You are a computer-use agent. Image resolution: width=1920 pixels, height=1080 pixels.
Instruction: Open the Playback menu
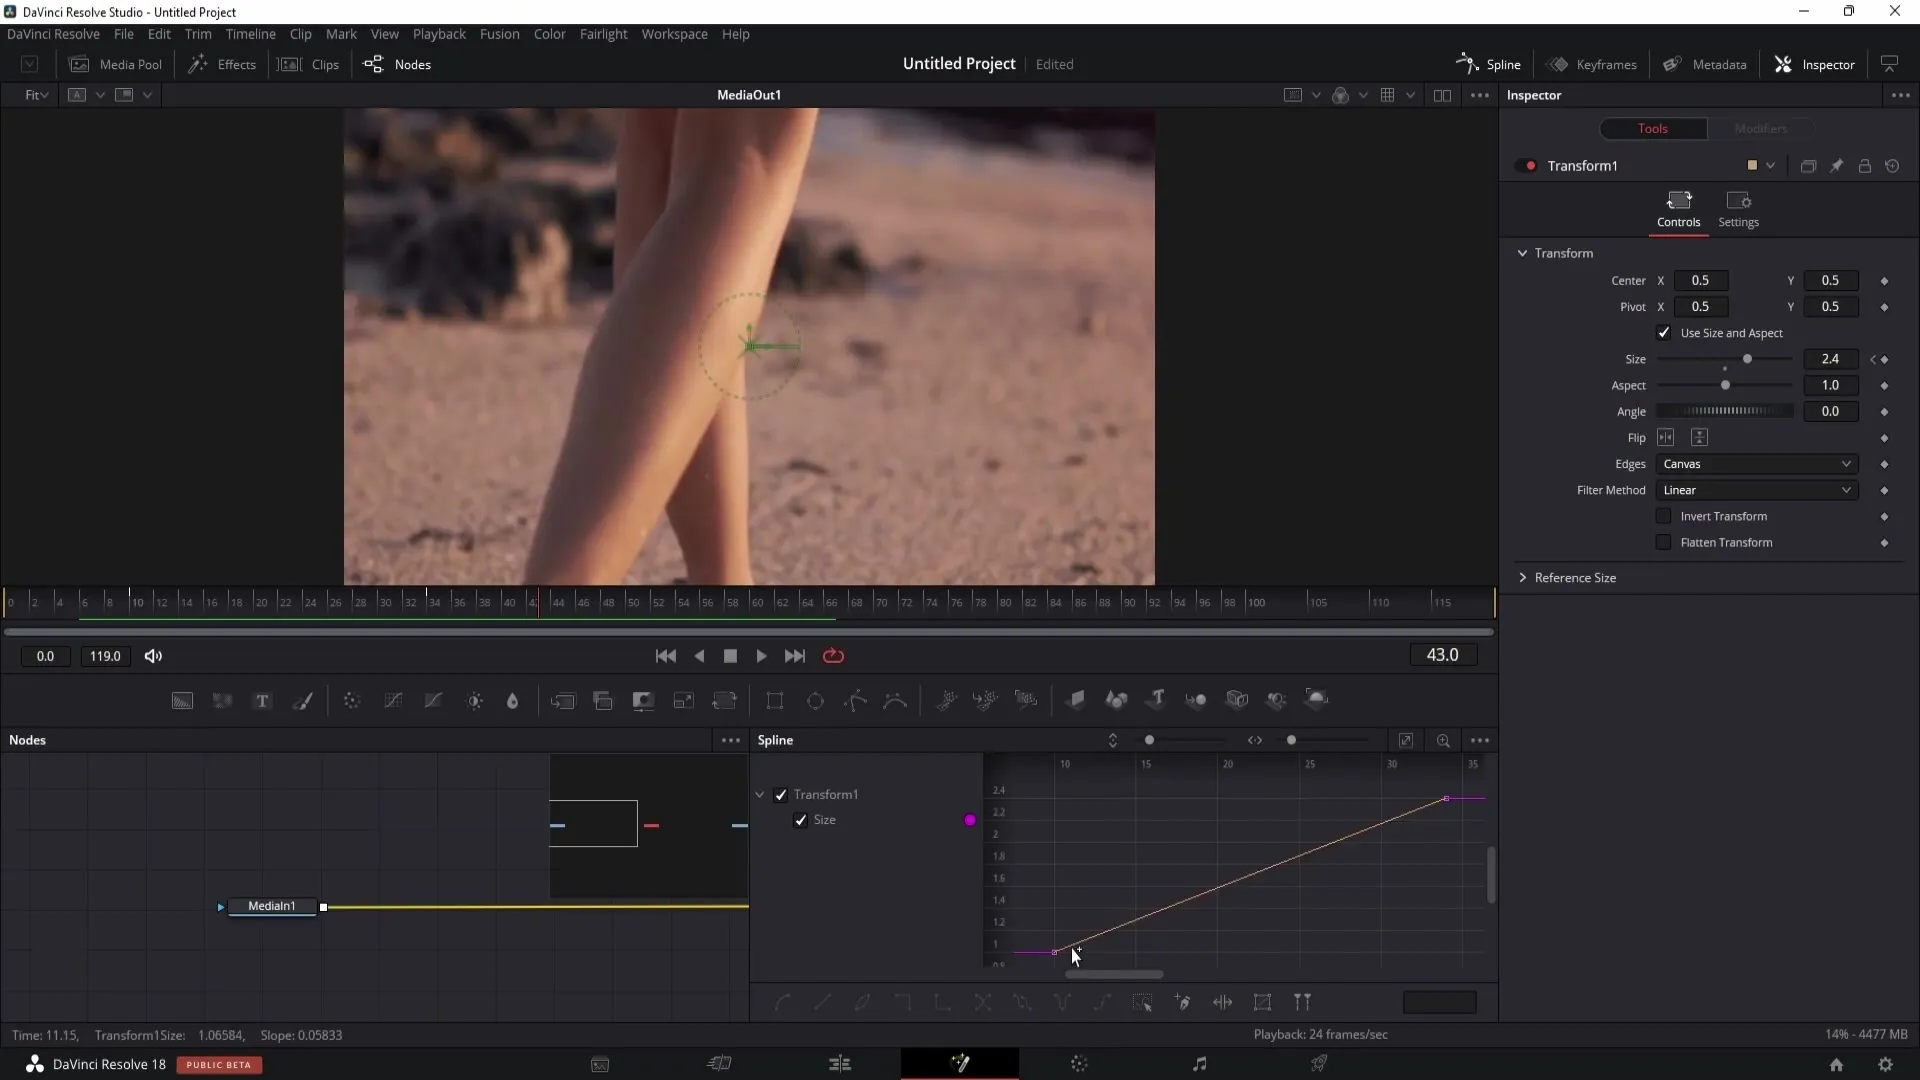coord(439,34)
